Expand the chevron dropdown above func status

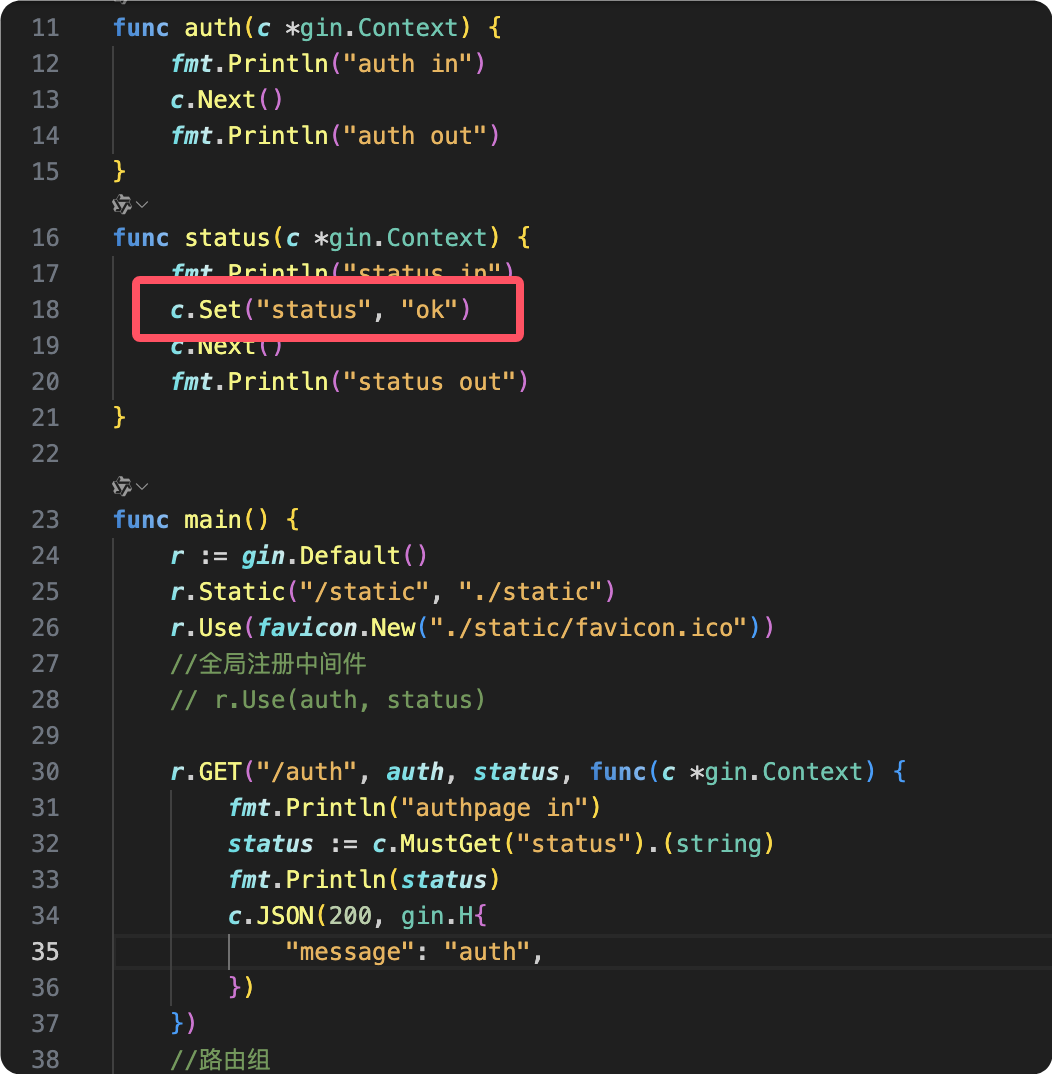(x=142, y=204)
